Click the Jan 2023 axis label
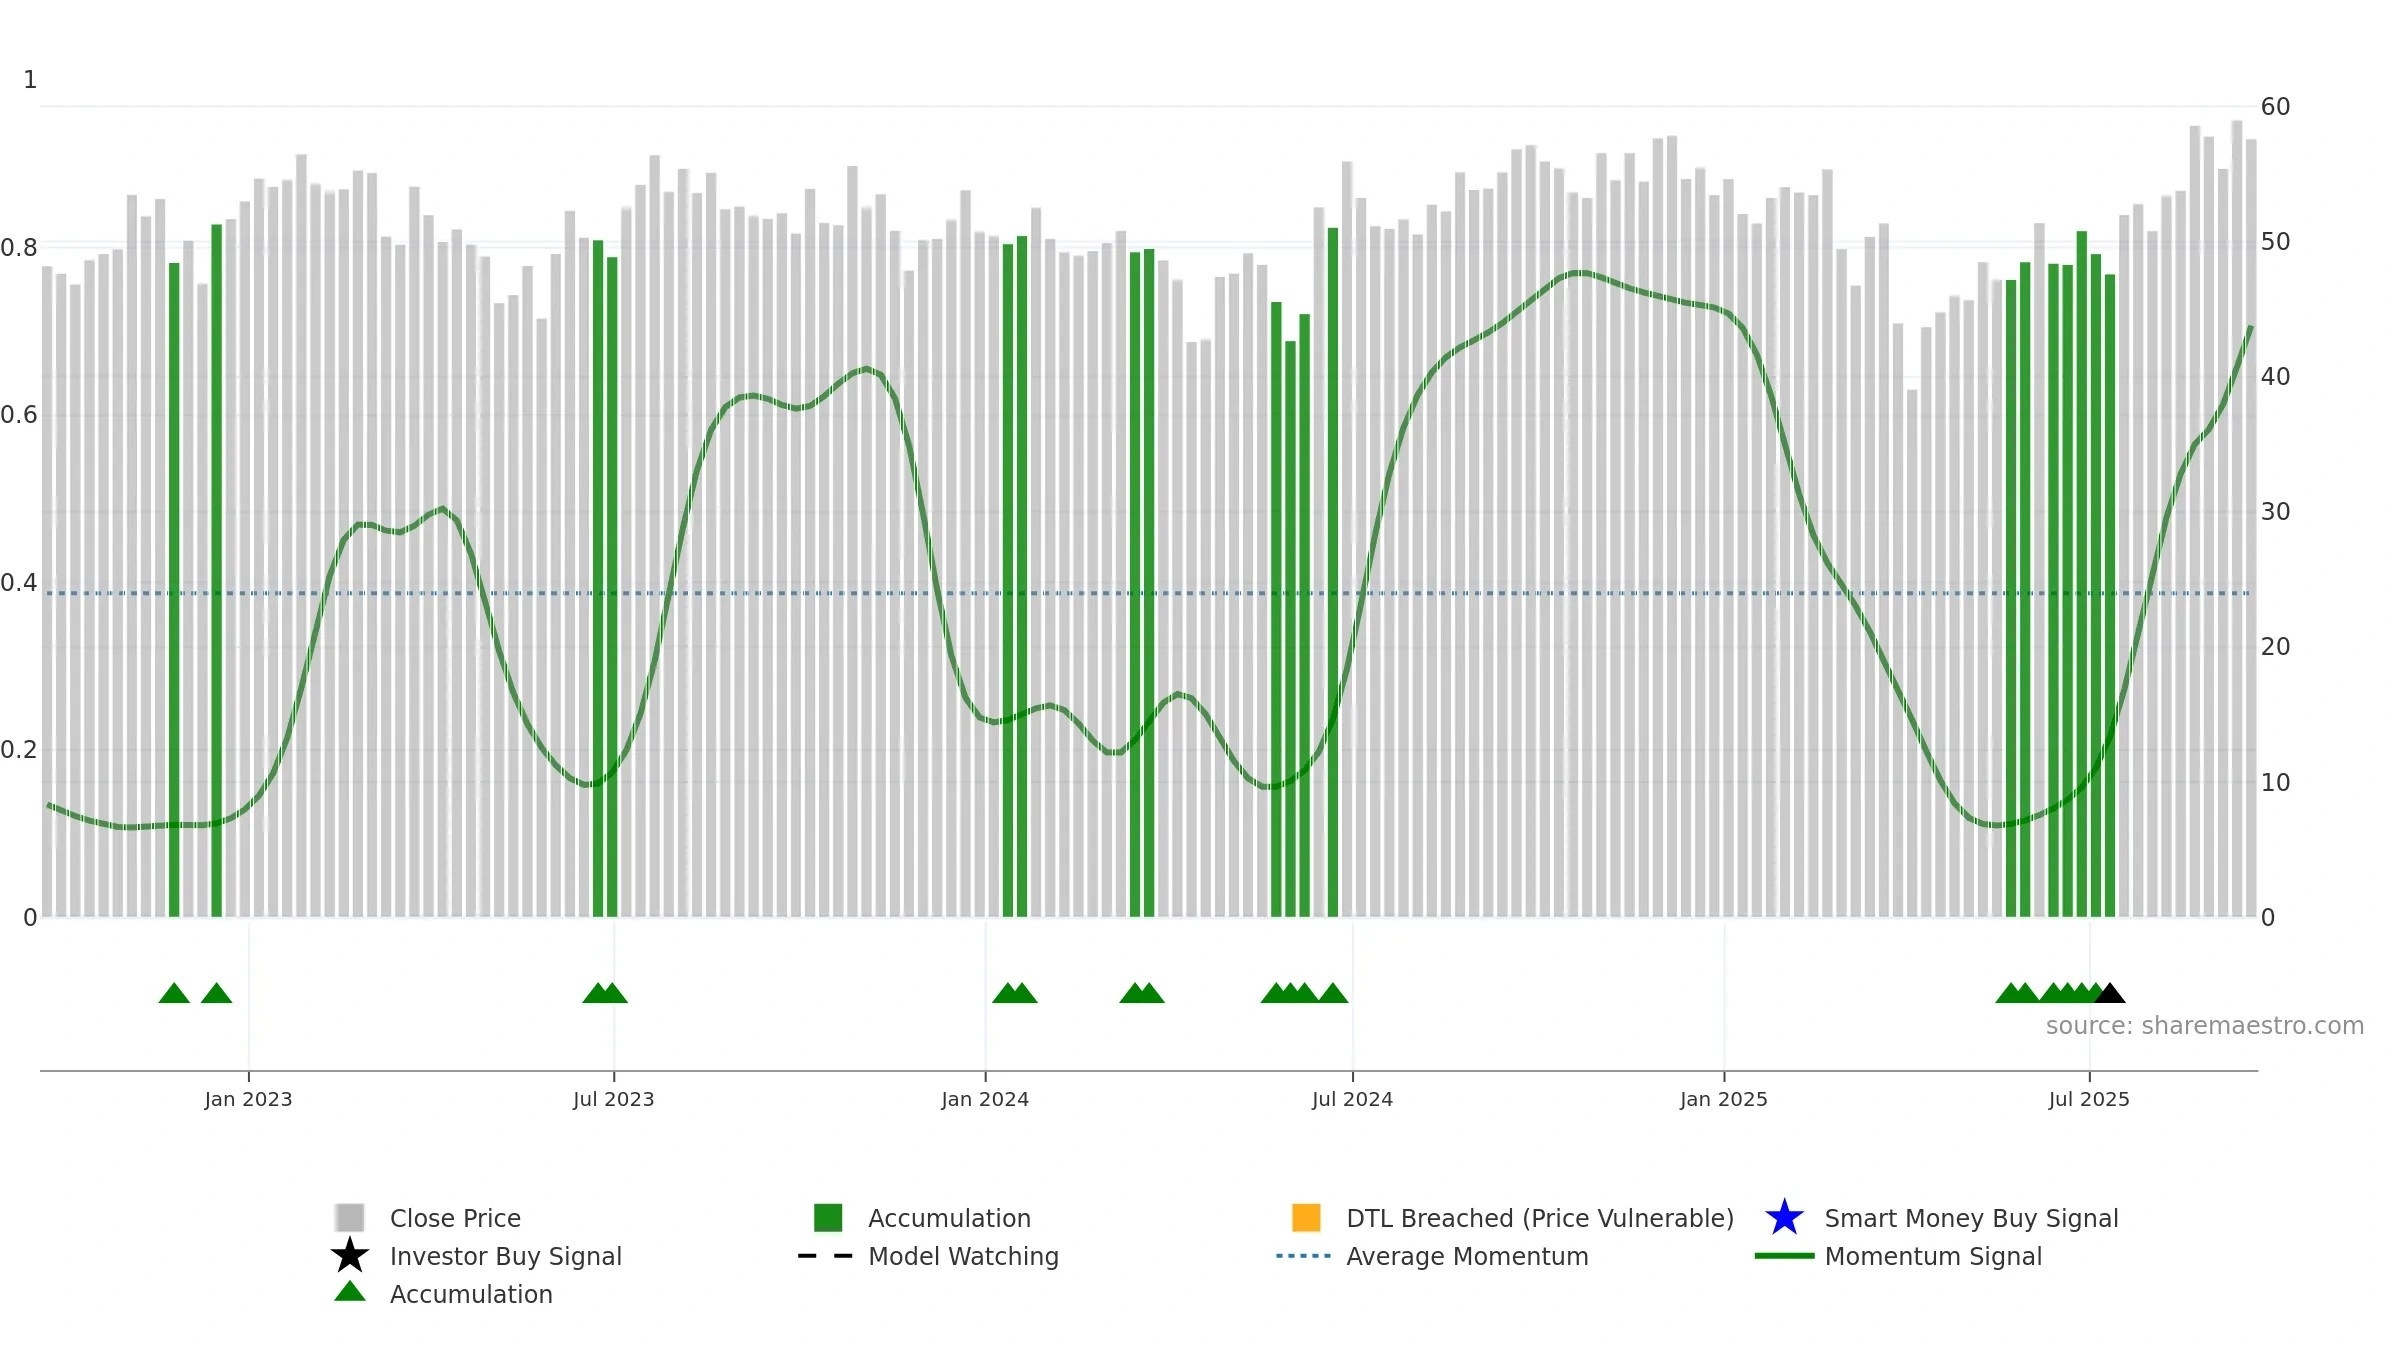This screenshot has width=2400, height=1350. pyautogui.click(x=248, y=1099)
